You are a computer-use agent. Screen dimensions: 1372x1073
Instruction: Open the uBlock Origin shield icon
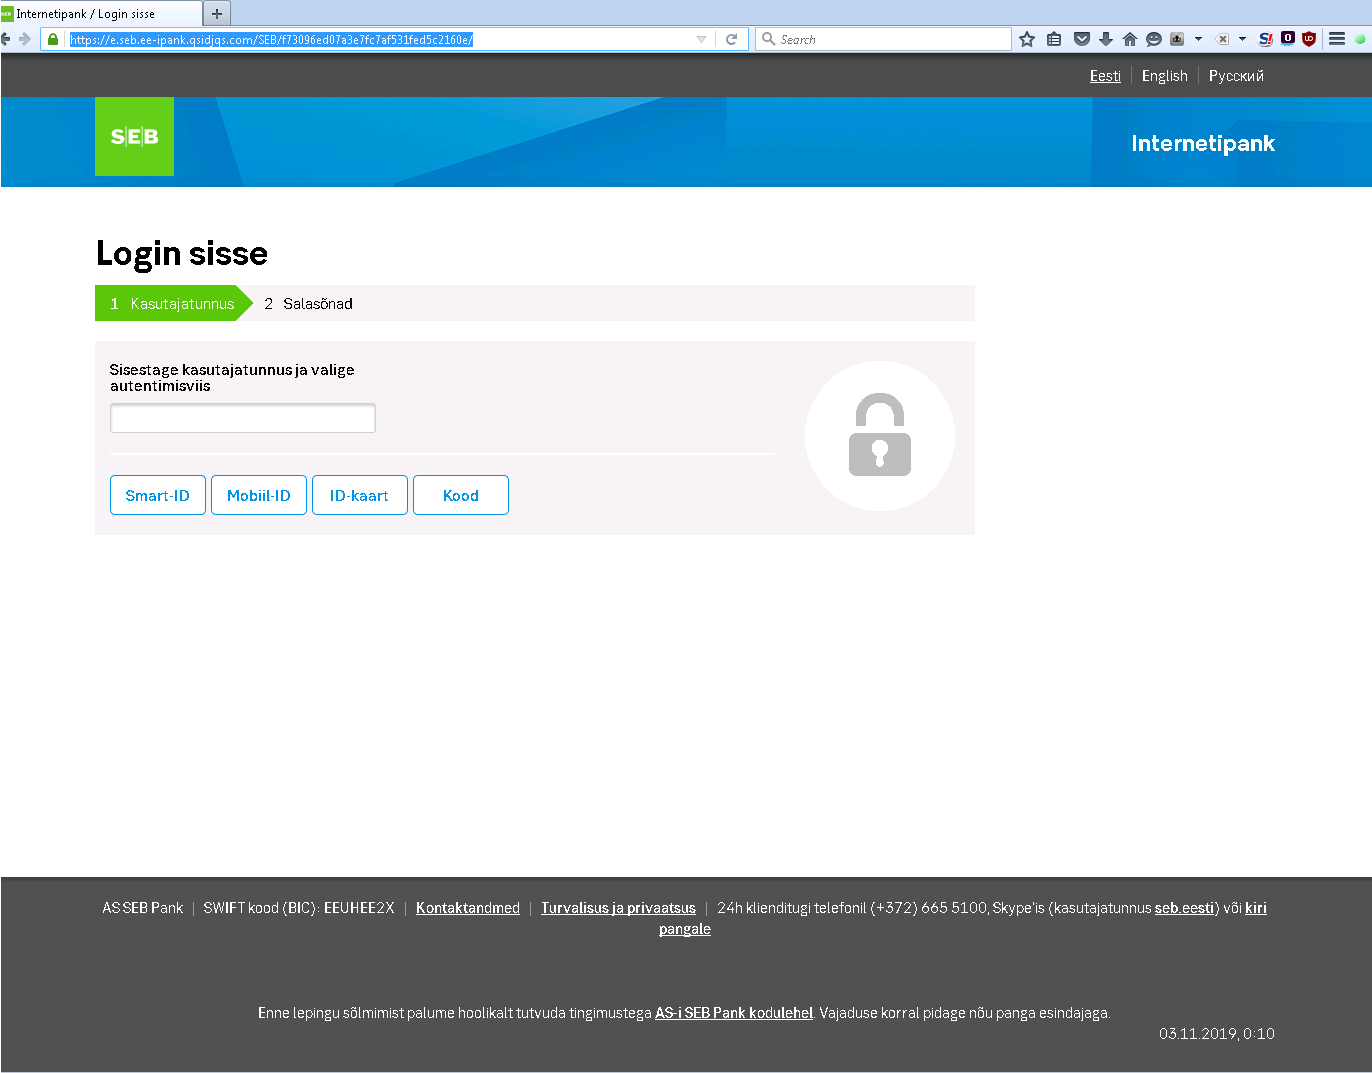1309,39
